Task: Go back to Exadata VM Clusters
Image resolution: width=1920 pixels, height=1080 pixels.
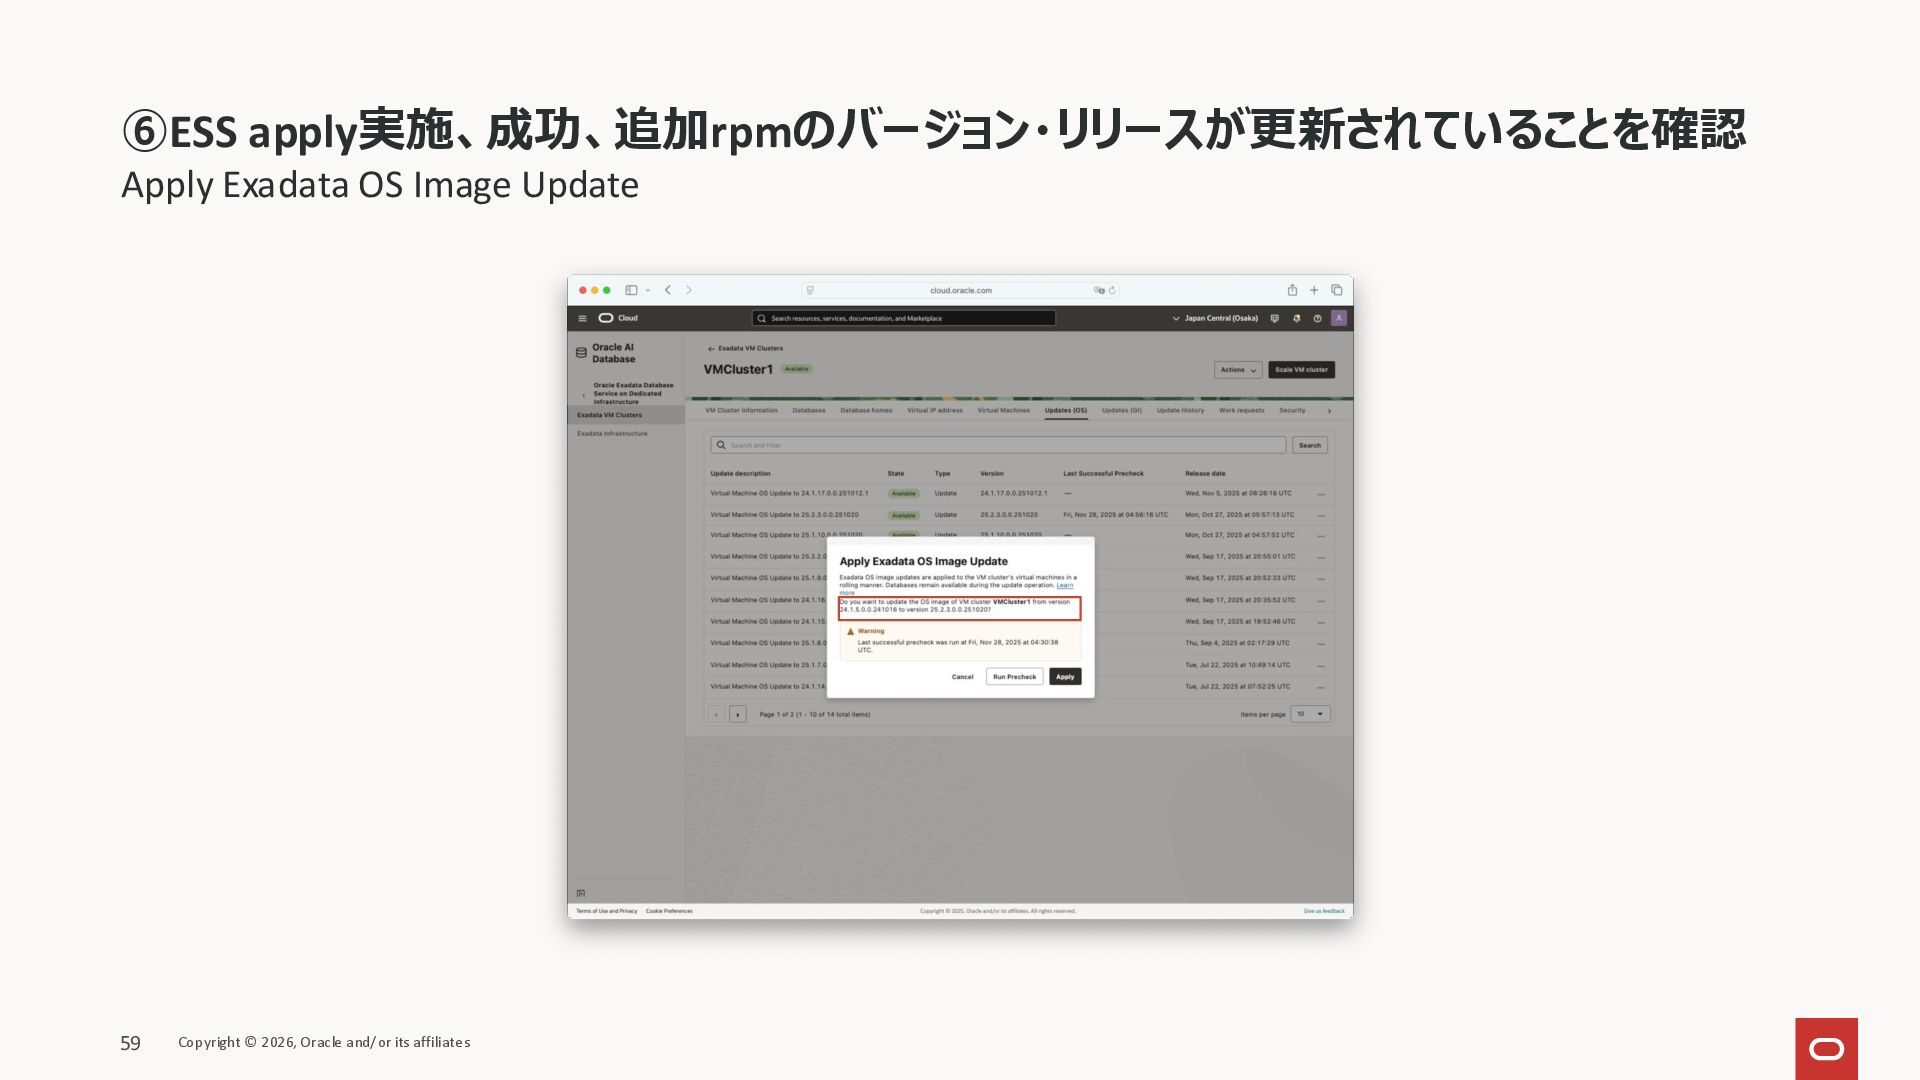Action: tap(745, 348)
